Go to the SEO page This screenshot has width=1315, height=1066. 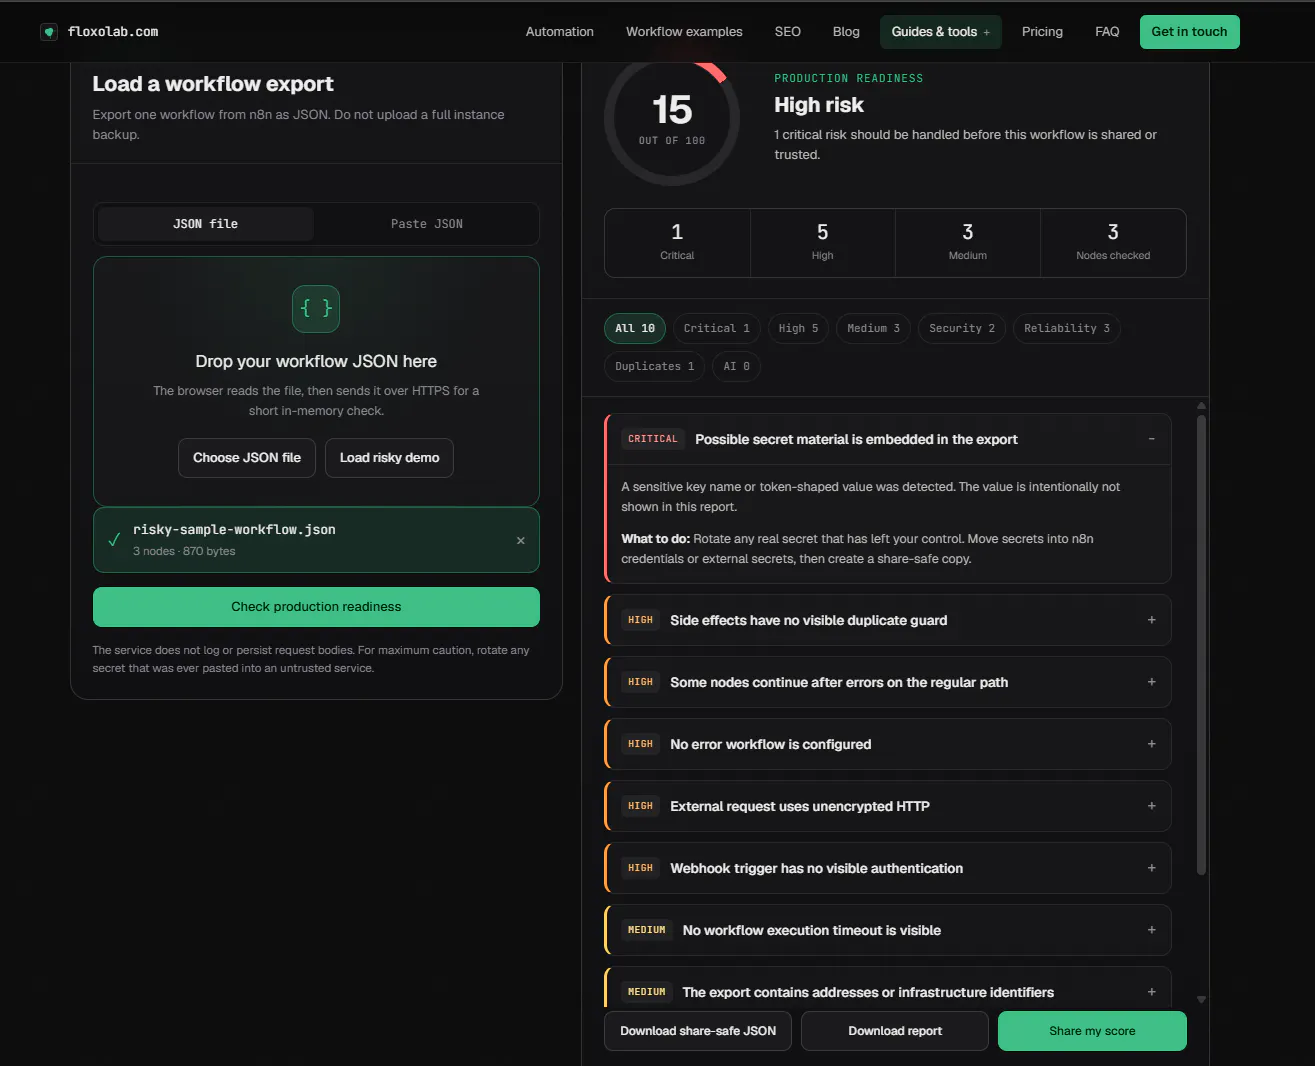pos(788,32)
